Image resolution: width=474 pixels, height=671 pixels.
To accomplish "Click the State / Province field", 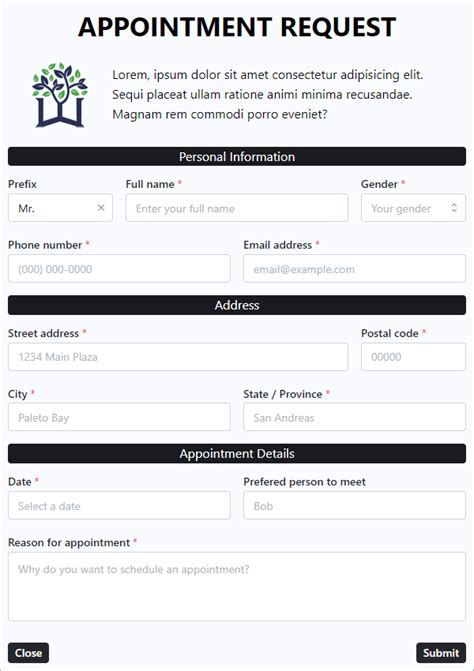I will click(355, 417).
